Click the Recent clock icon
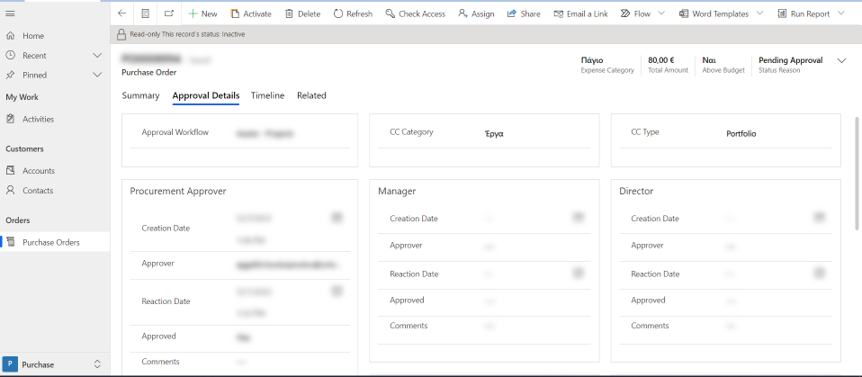The width and height of the screenshot is (862, 377). click(10, 56)
